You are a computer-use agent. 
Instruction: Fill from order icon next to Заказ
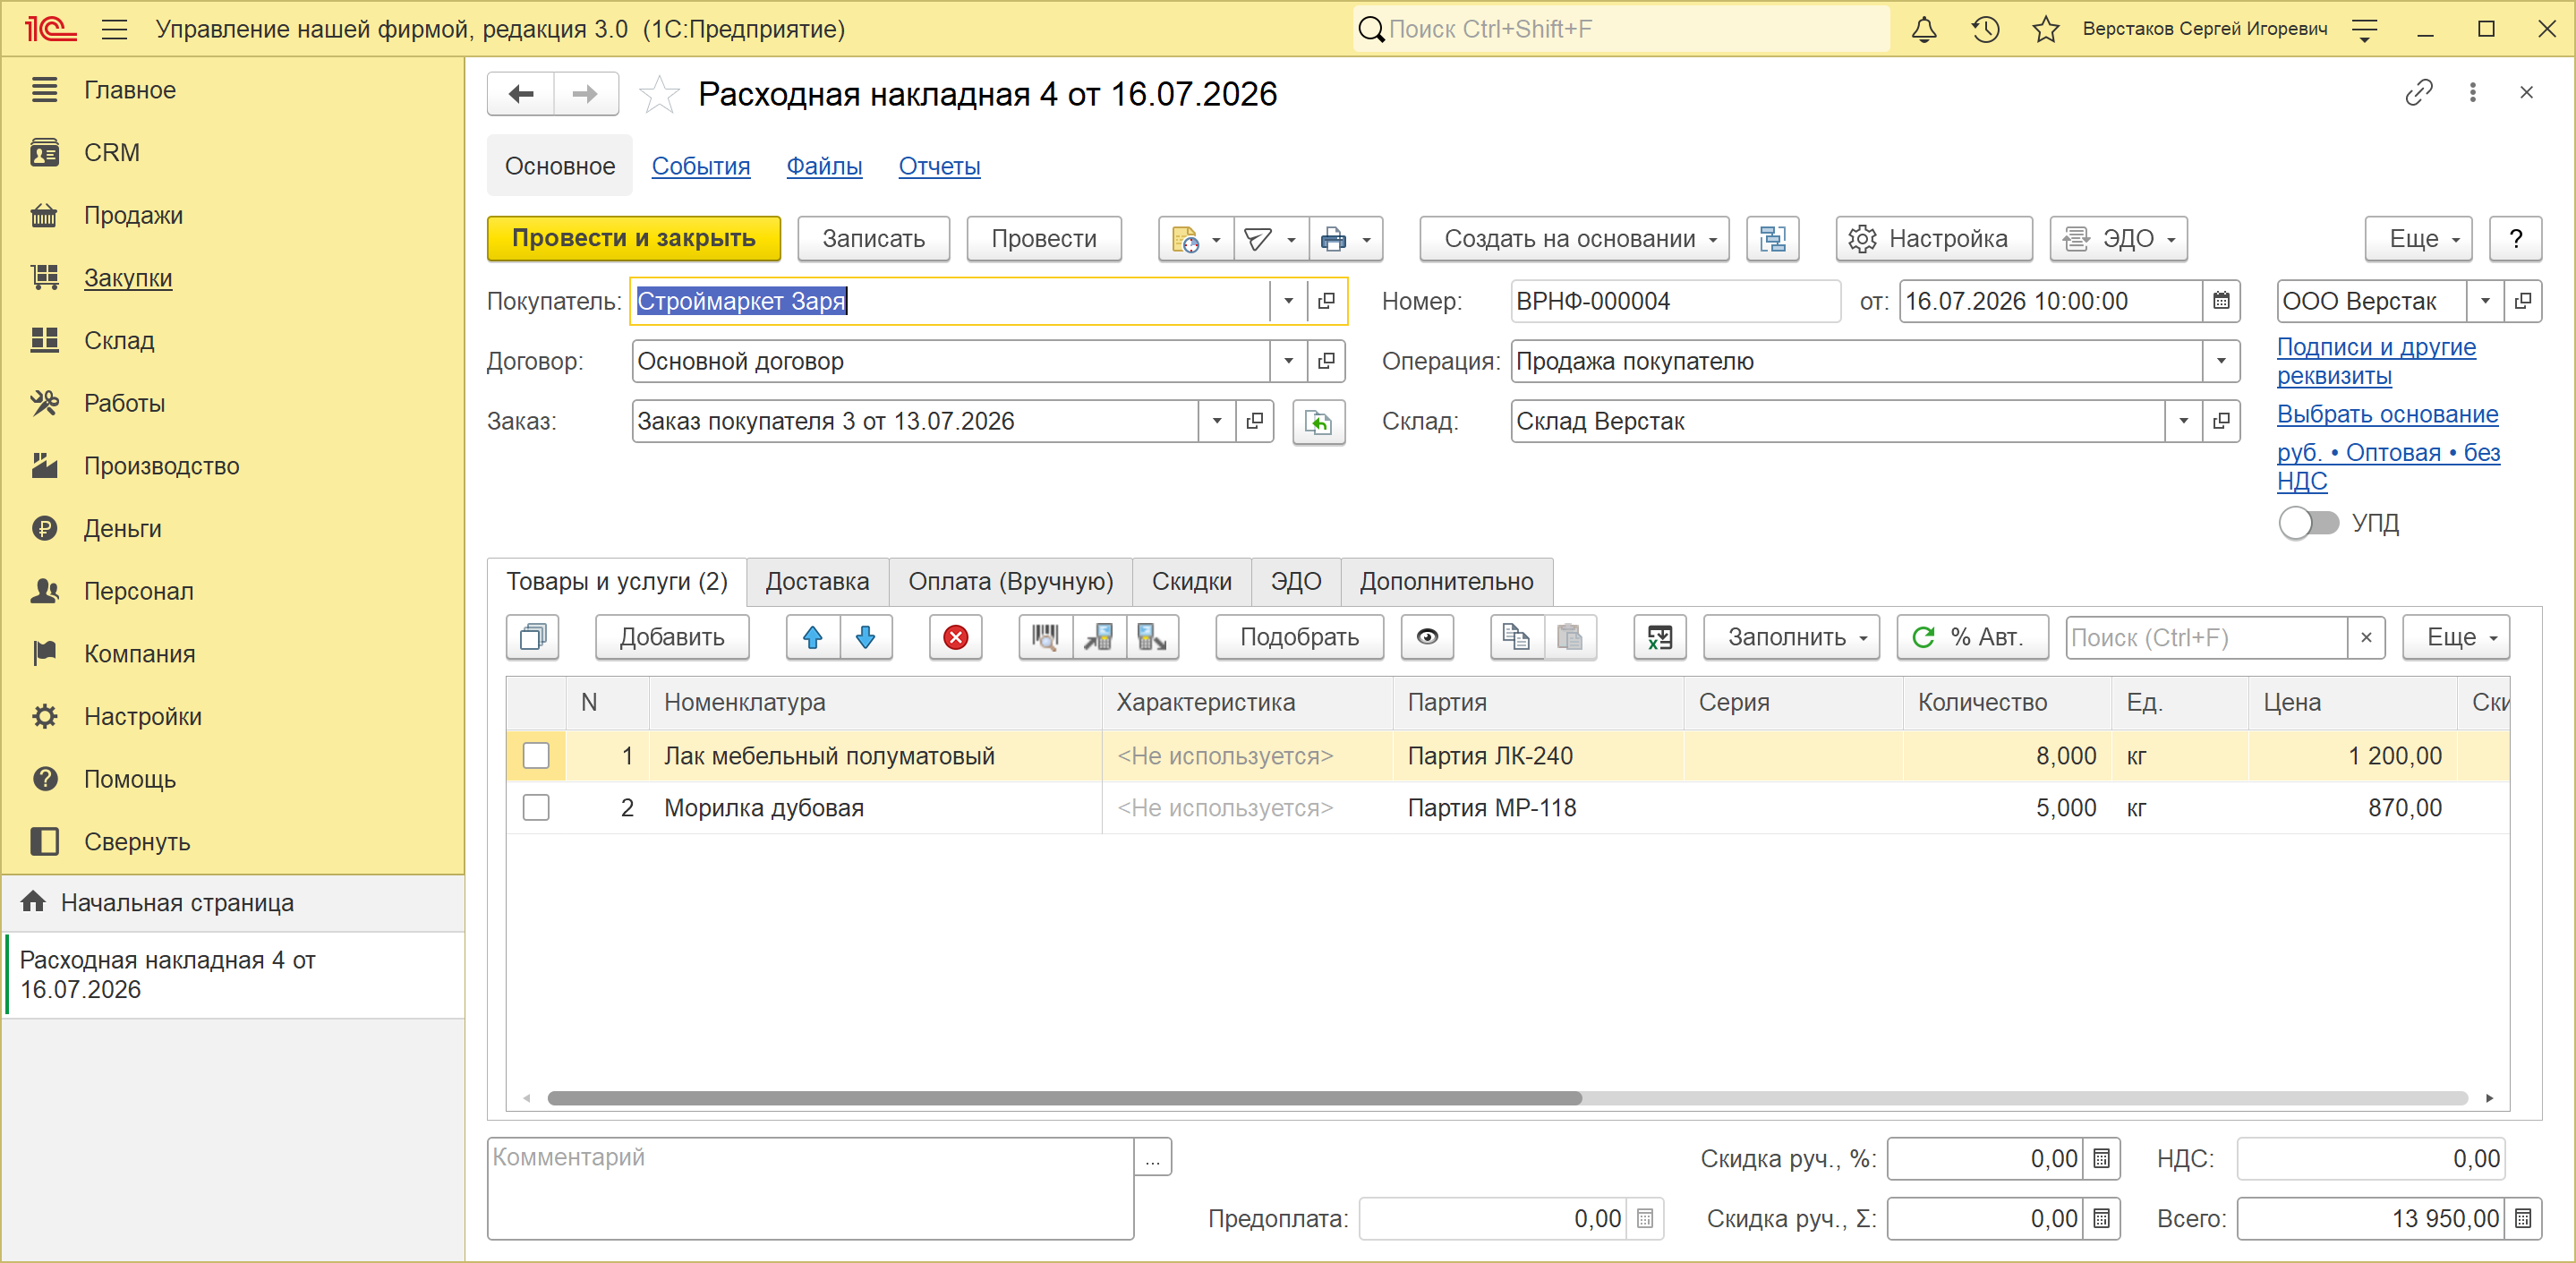pos(1318,421)
